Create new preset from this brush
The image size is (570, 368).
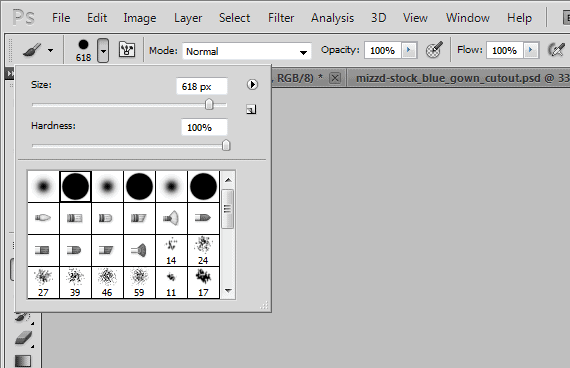click(x=251, y=109)
